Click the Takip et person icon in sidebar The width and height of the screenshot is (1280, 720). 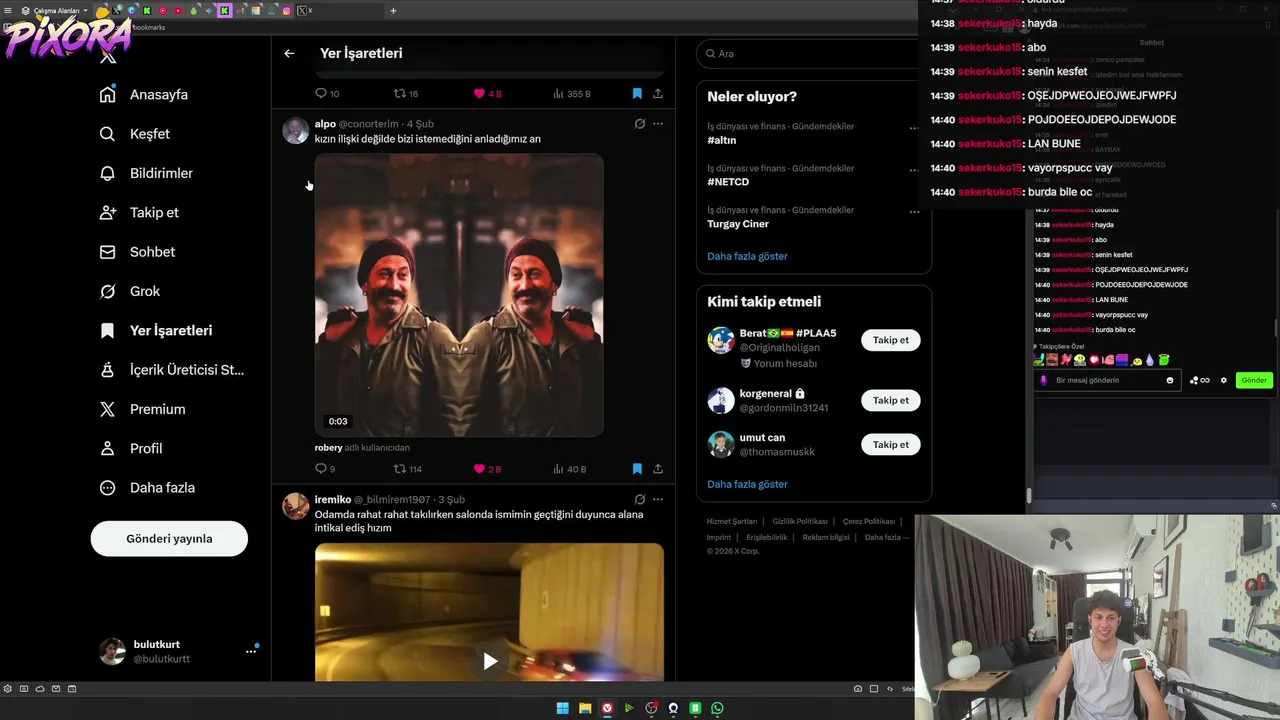pyautogui.click(x=107, y=212)
